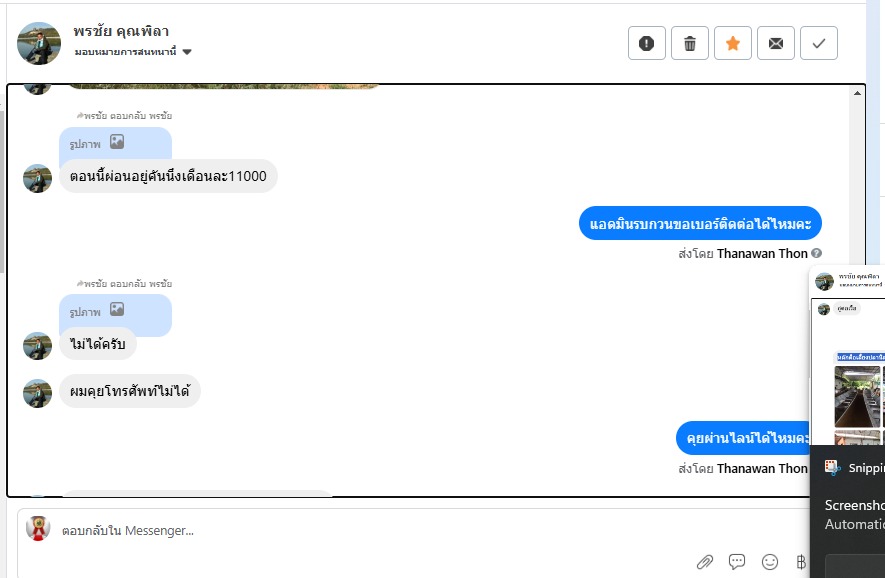The width and height of the screenshot is (885, 578).
Task: Click the scroll up arrow of chat
Action: pyautogui.click(x=857, y=93)
